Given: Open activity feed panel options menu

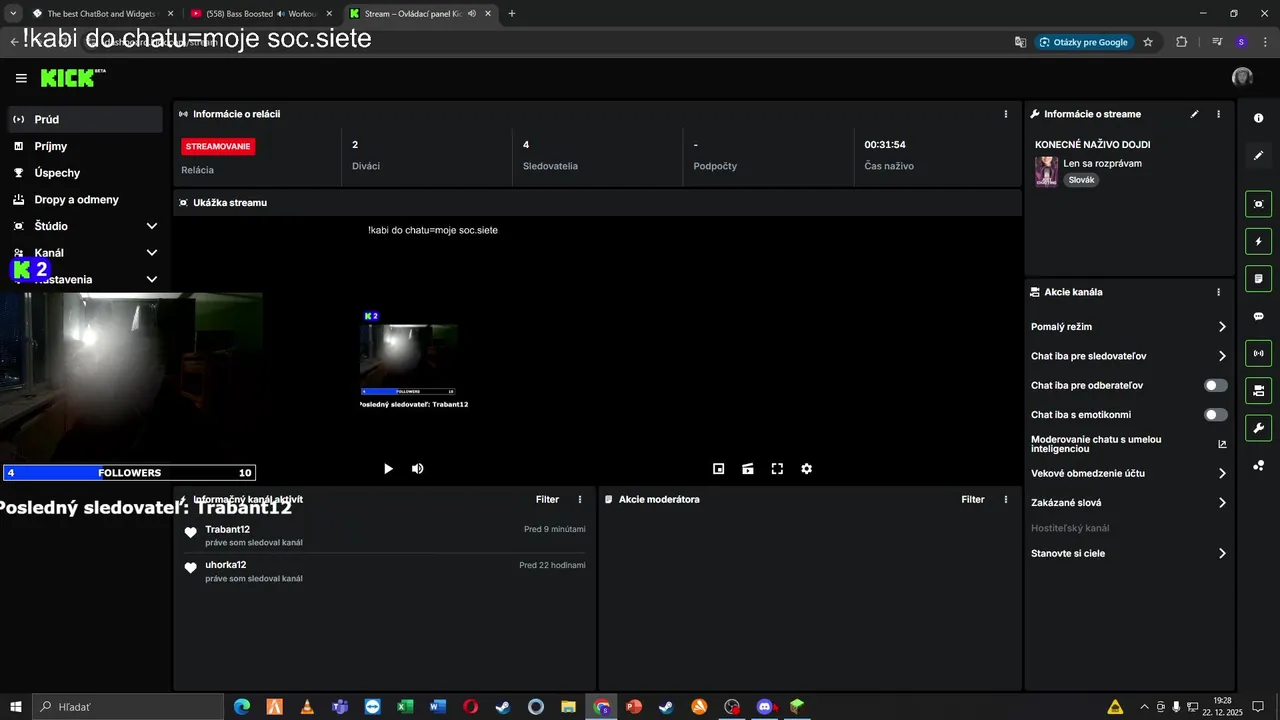Looking at the screenshot, I should tap(580, 499).
